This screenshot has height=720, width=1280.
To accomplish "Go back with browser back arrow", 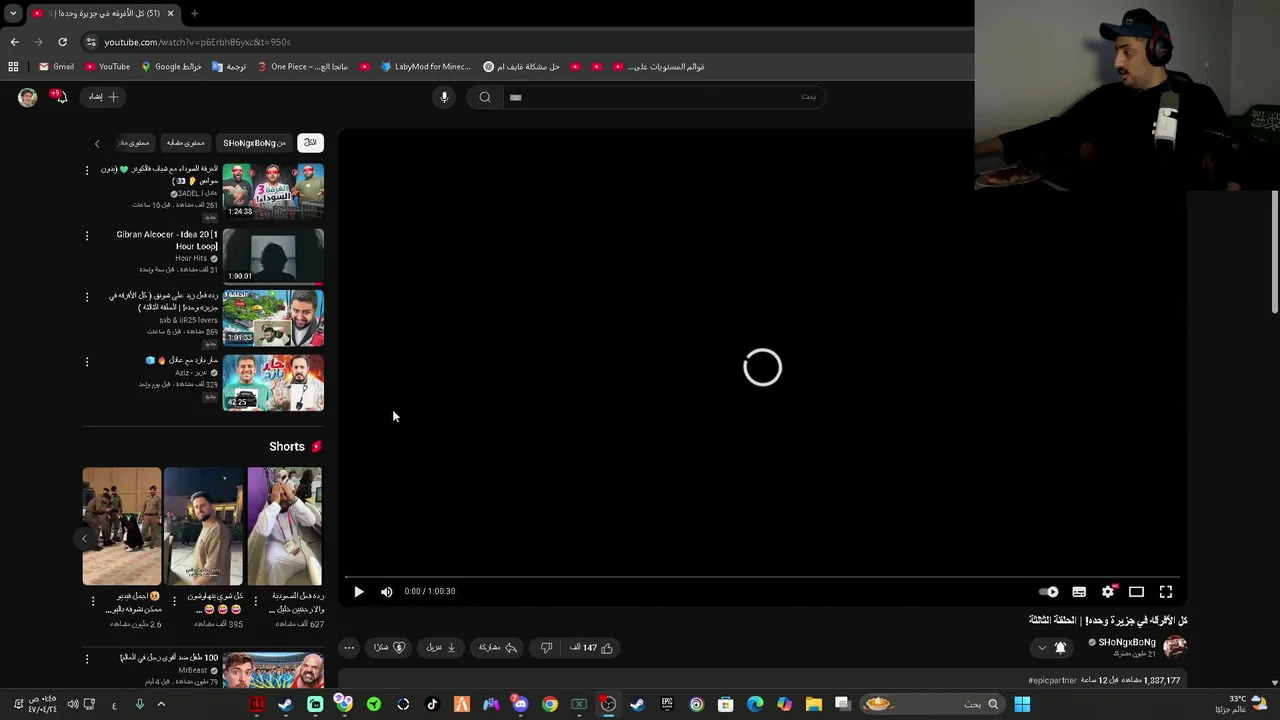I will pos(14,42).
